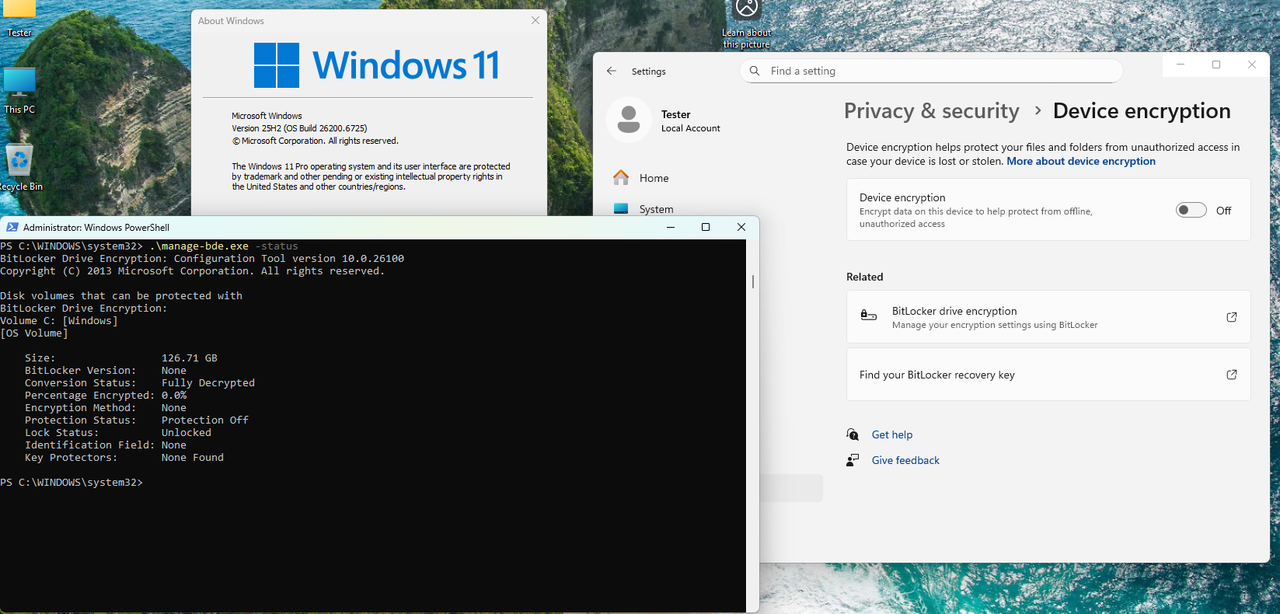
Task: Maximize the Settings window
Action: 1216,64
